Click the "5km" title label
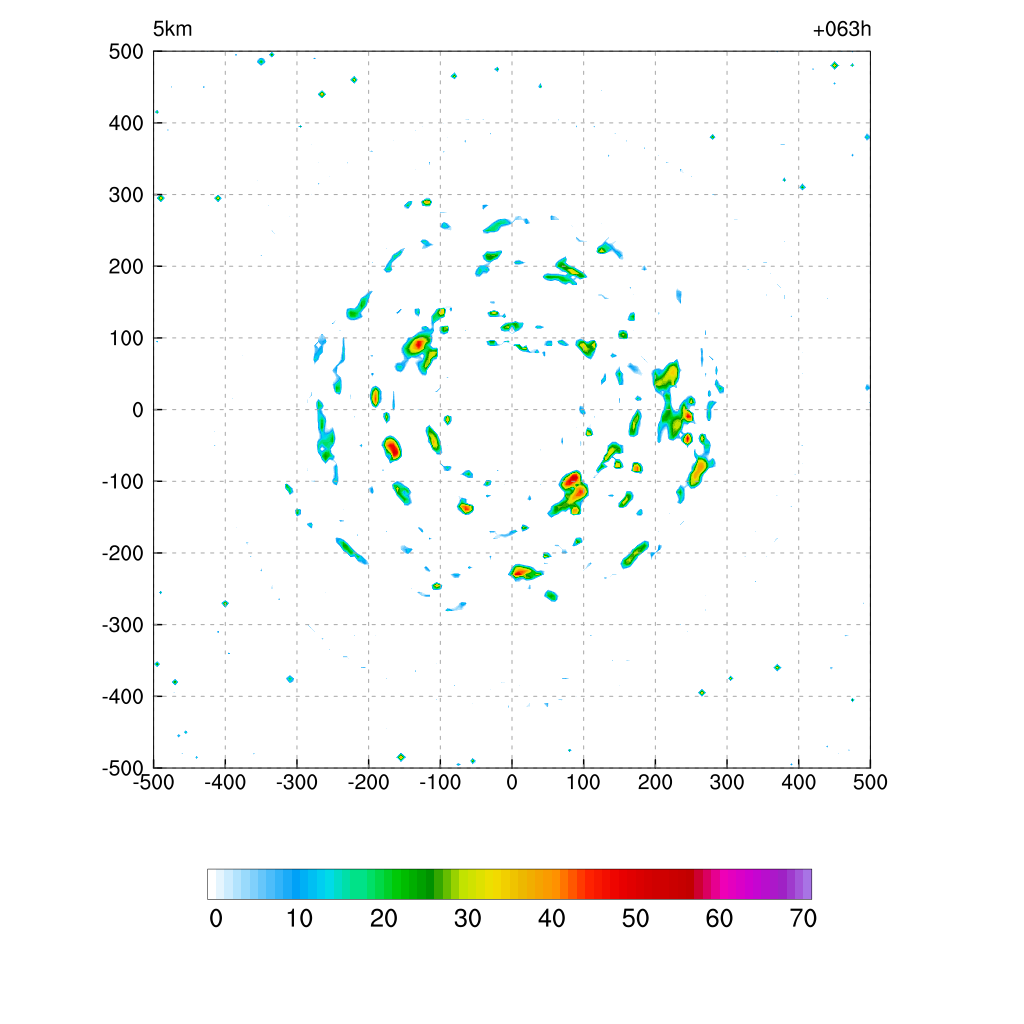 tap(172, 29)
